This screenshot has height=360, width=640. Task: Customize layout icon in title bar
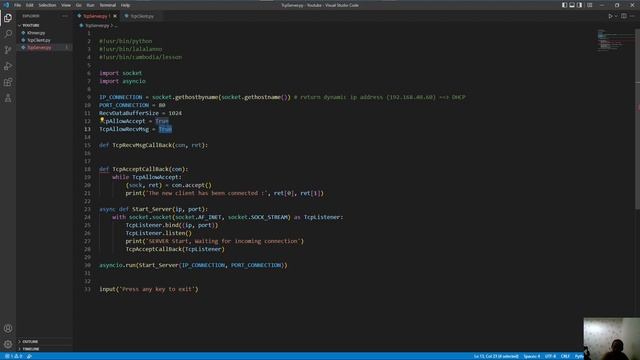589,5
